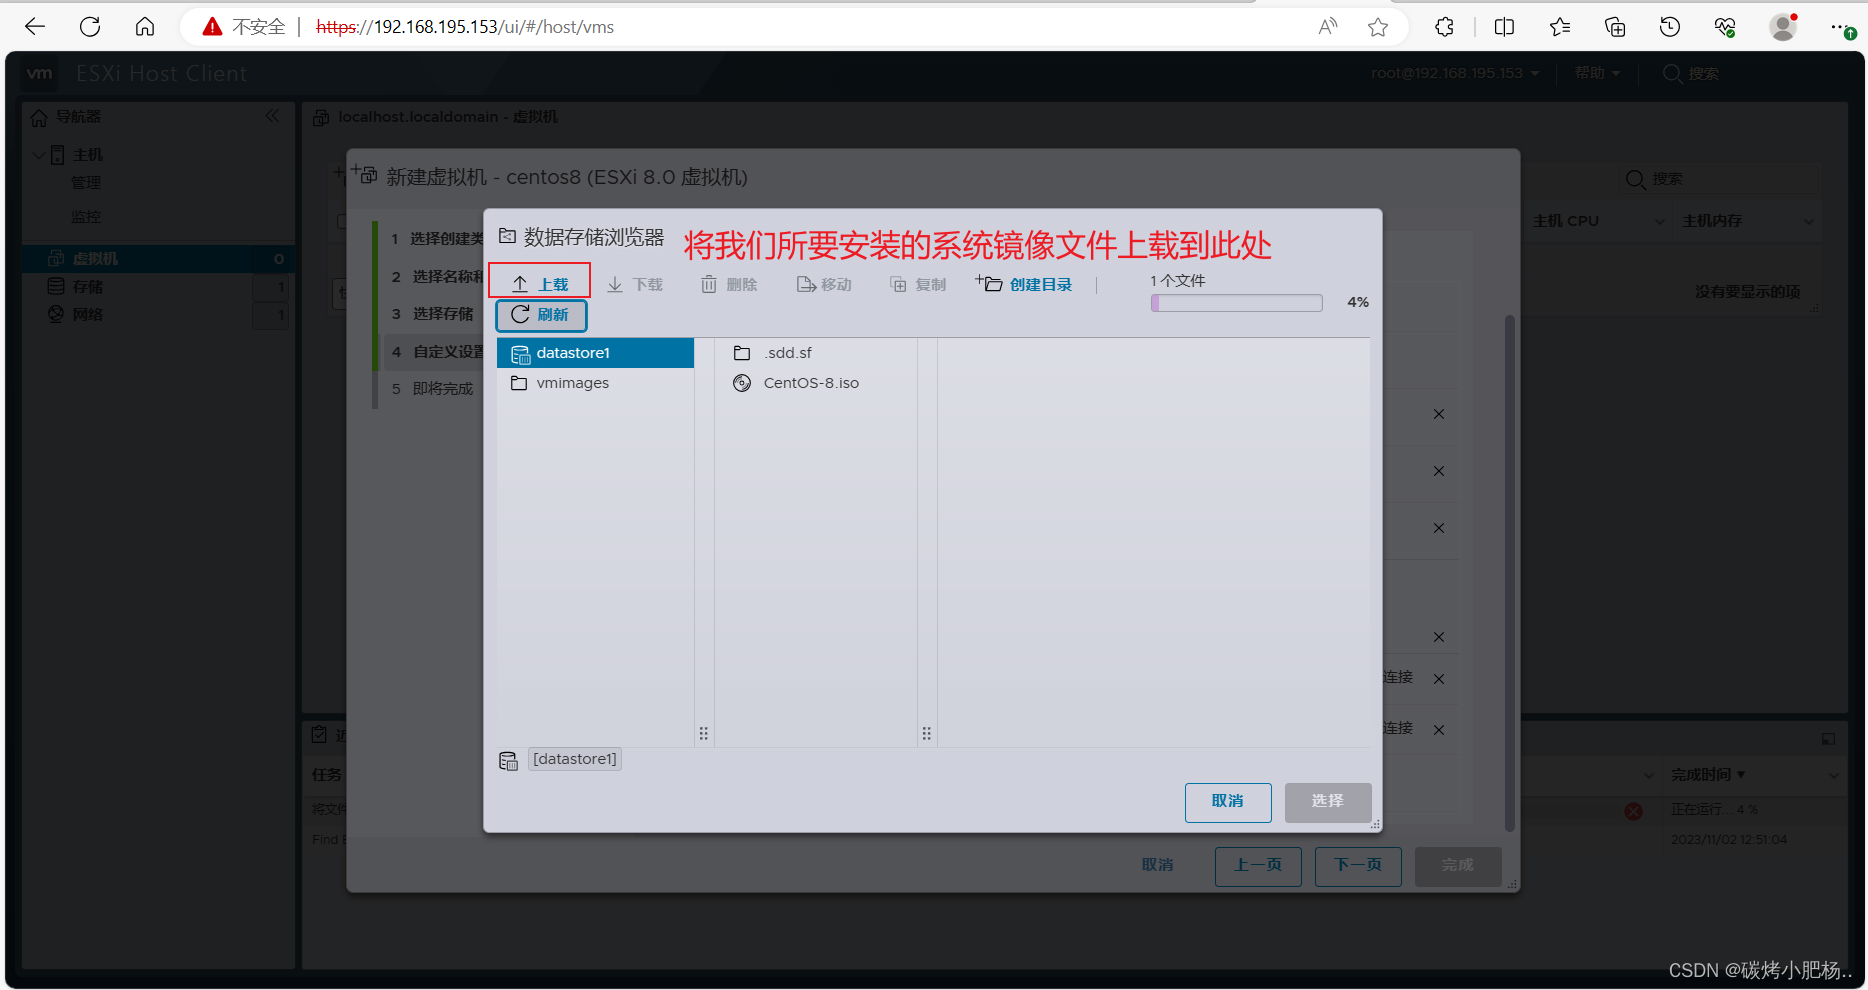Click the second column drag handle
Screen dimensions: 1868x990
(927, 734)
